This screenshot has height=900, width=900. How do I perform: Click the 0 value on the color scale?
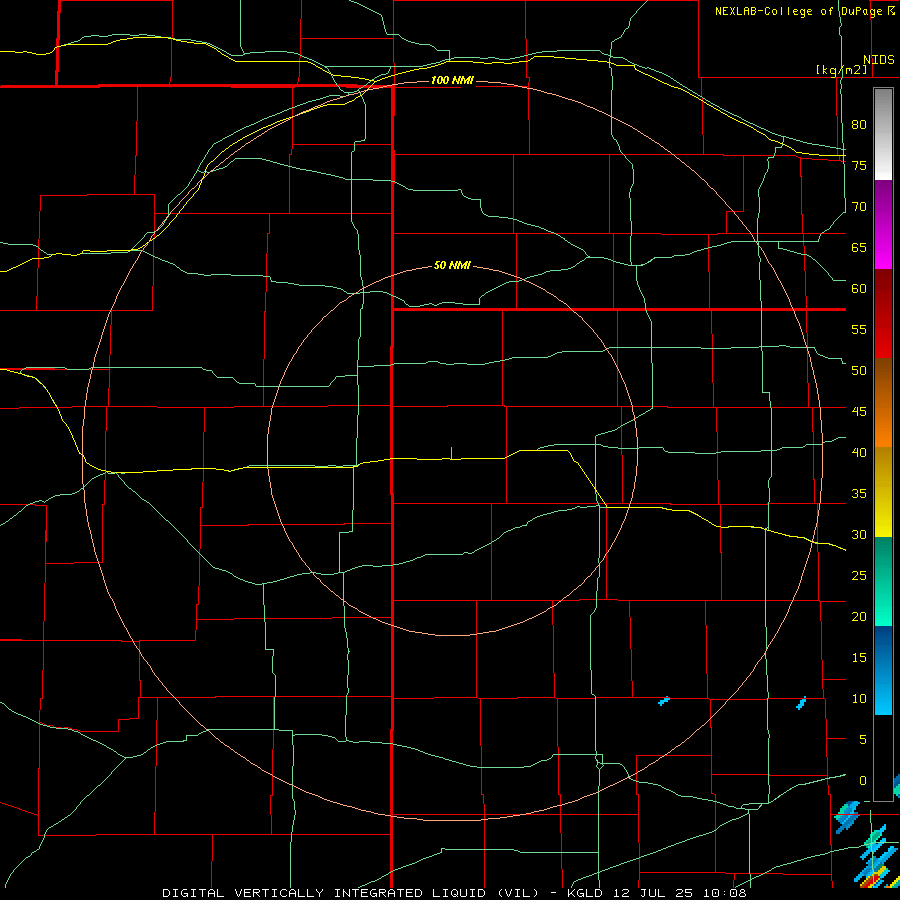[863, 781]
